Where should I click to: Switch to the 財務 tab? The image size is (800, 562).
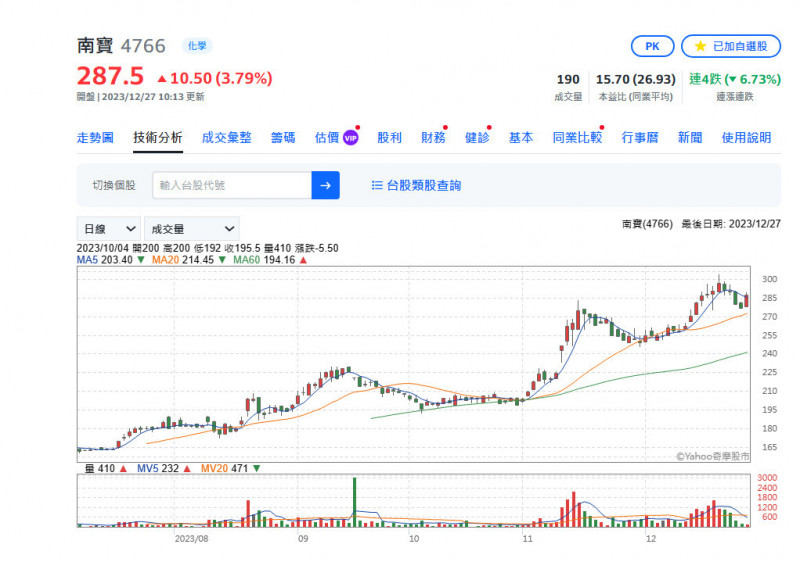click(433, 138)
